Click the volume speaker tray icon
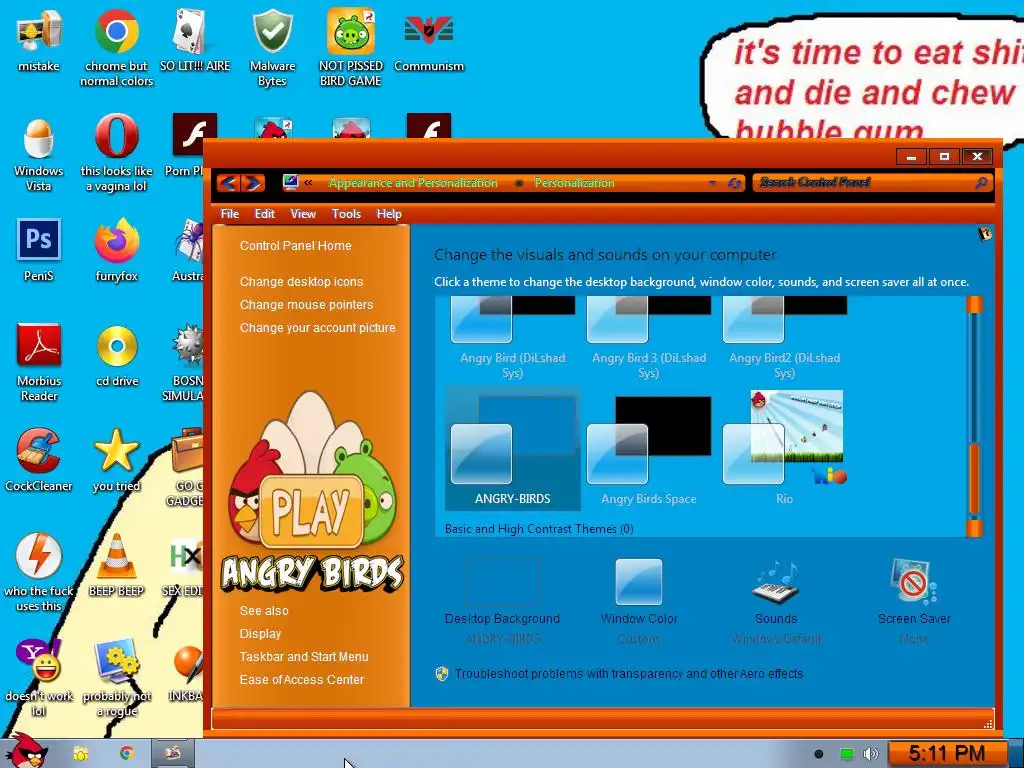The width and height of the screenshot is (1024, 768). [871, 754]
